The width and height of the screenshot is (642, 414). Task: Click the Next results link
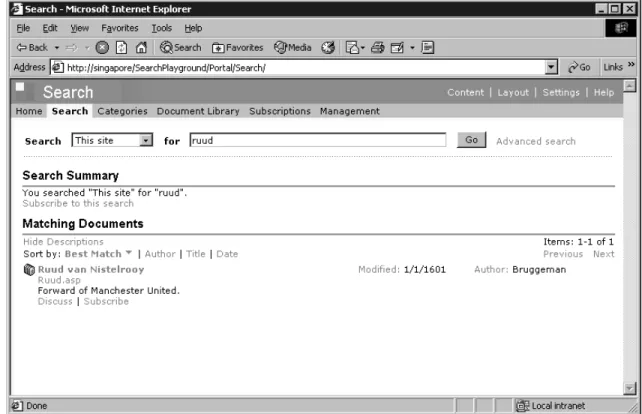604,254
